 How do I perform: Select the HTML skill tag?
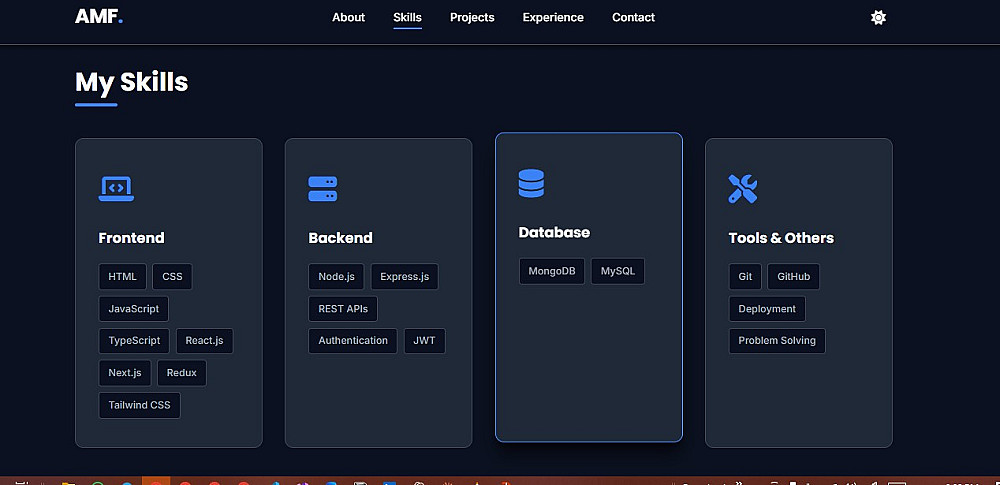pos(122,276)
